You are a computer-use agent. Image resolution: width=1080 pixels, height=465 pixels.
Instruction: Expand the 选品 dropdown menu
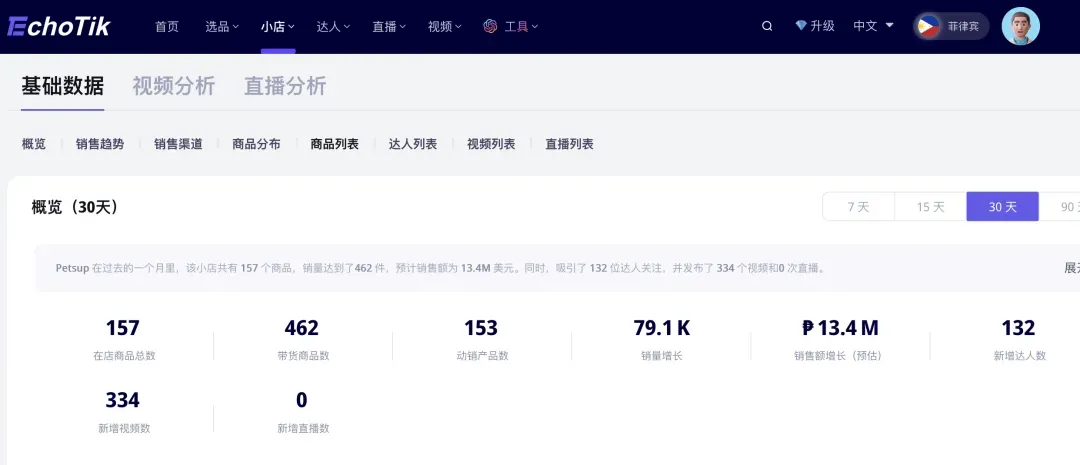(x=222, y=26)
